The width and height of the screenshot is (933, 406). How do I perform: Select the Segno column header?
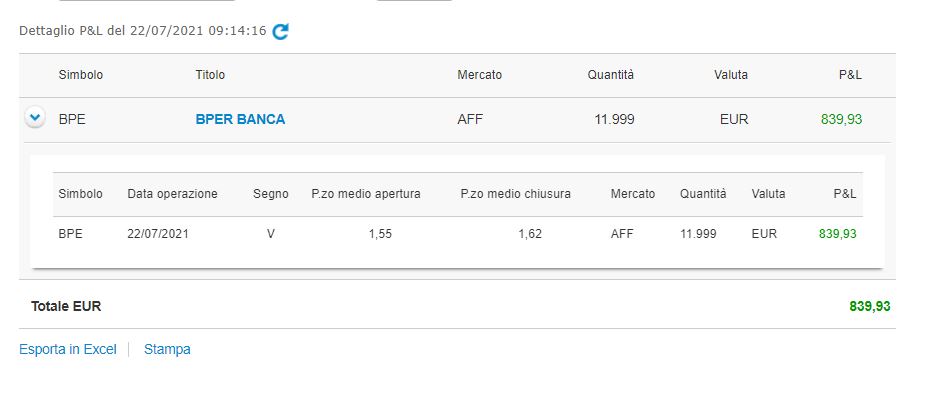pos(271,194)
